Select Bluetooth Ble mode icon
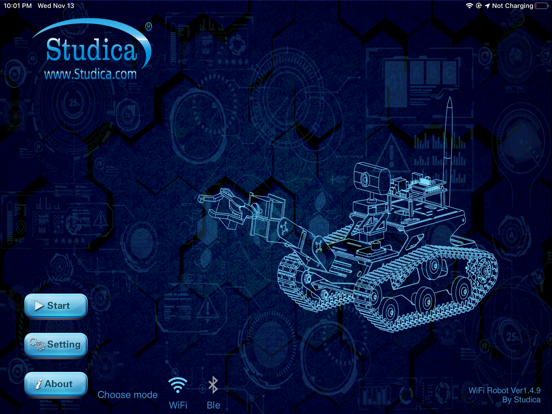 213,385
